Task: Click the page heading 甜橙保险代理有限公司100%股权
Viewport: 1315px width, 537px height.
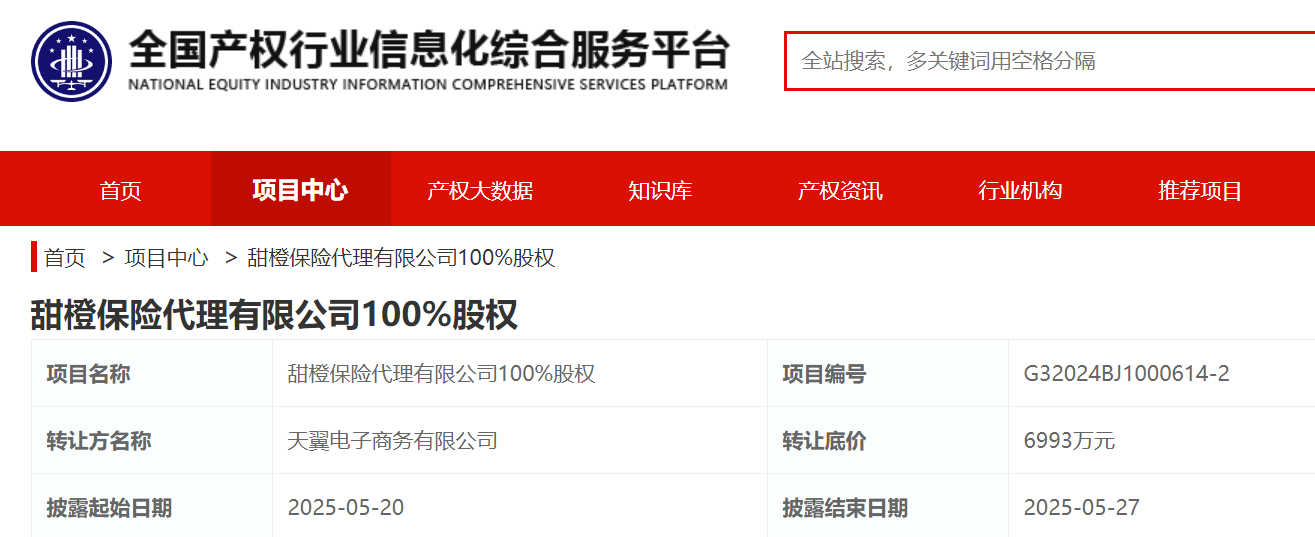Action: [x=274, y=315]
